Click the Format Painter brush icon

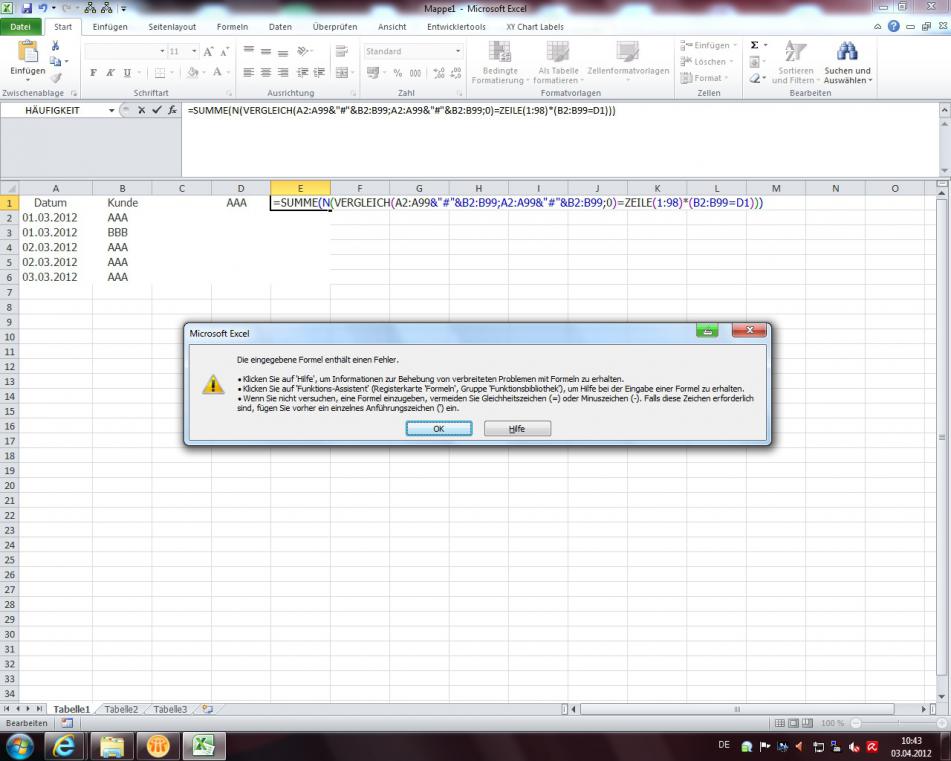pos(55,78)
